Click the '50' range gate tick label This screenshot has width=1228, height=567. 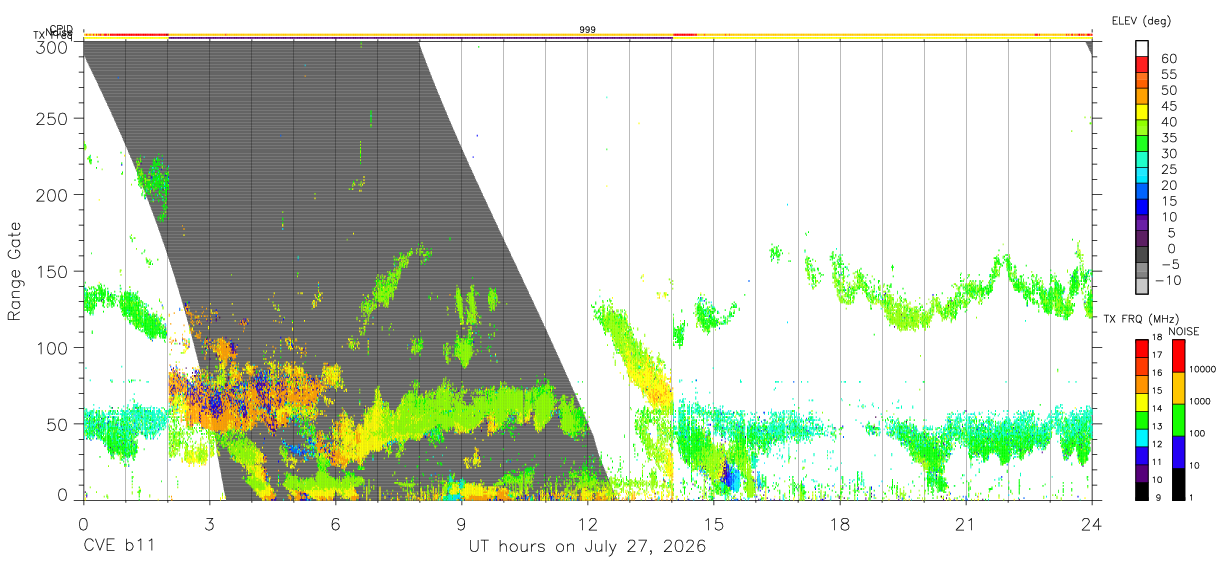(57, 423)
